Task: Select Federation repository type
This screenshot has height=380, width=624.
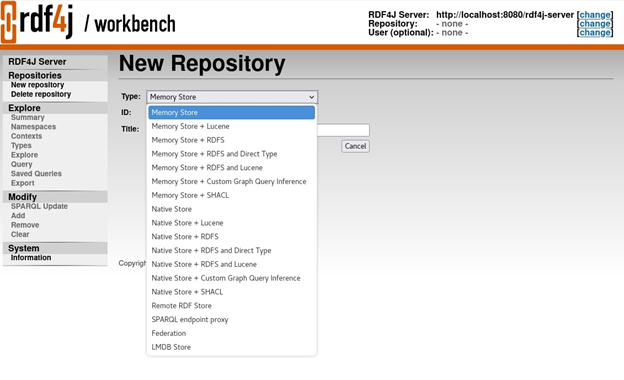Action: click(232, 333)
